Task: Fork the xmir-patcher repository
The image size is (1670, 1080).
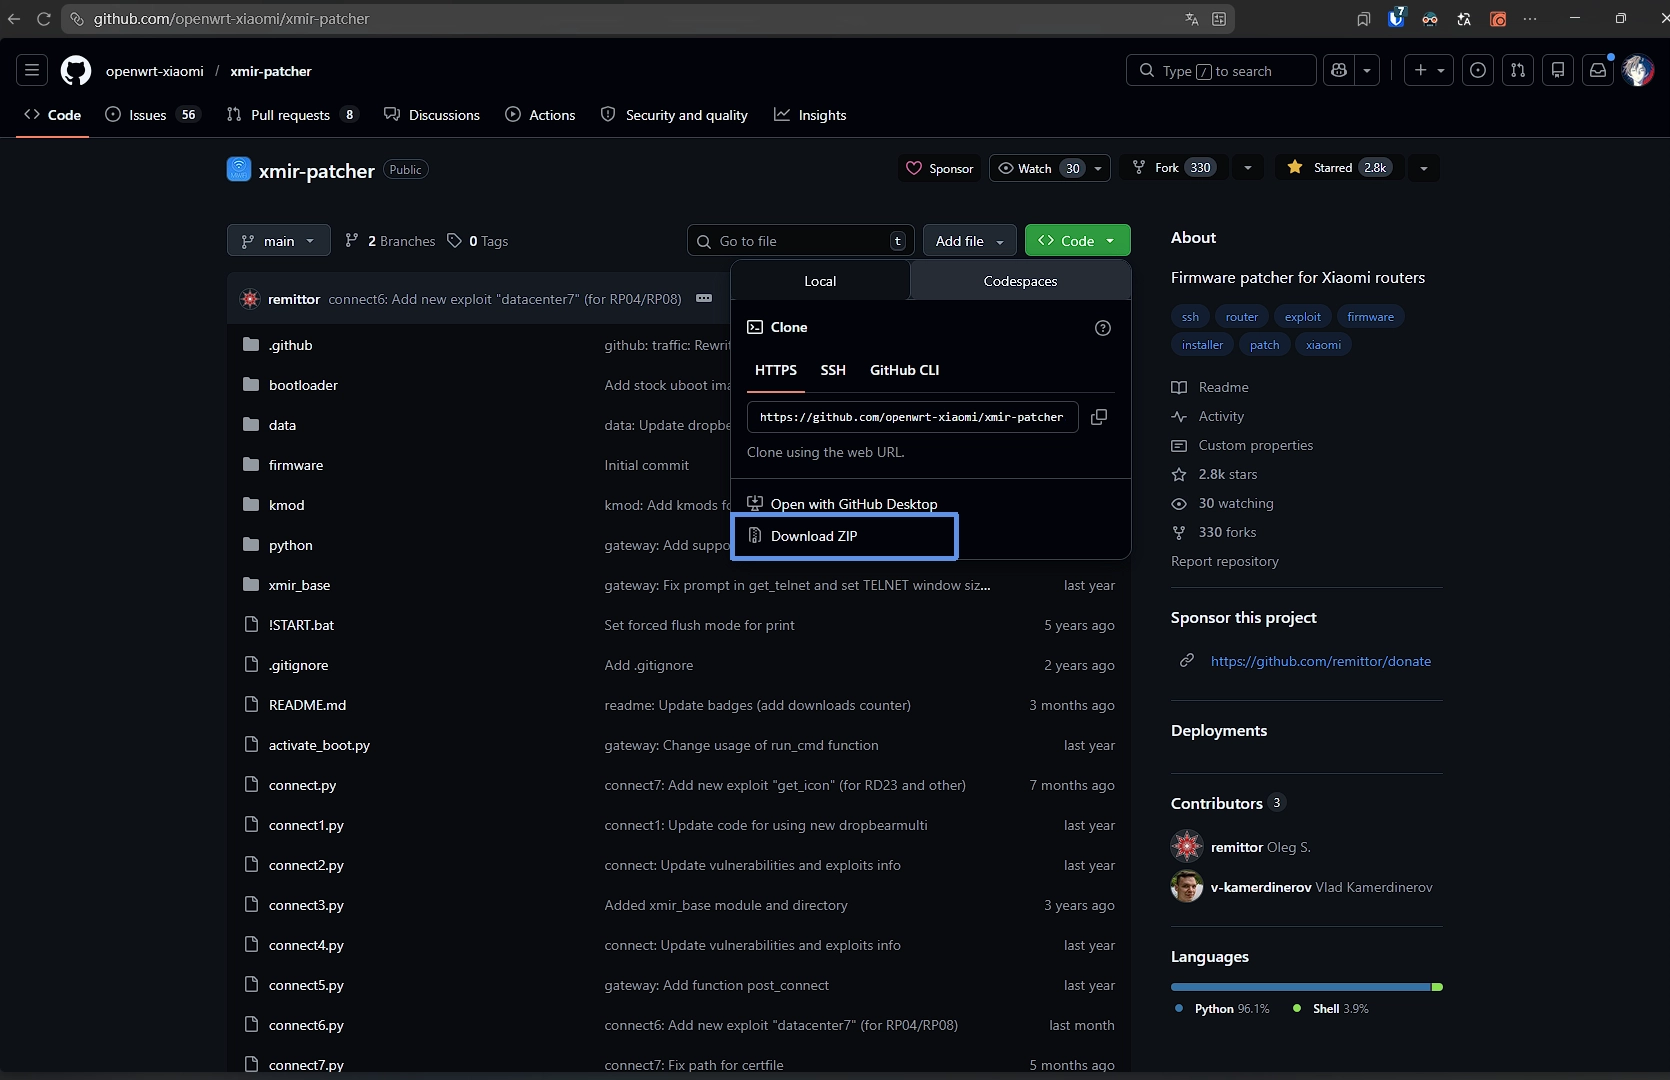Action: (1174, 168)
